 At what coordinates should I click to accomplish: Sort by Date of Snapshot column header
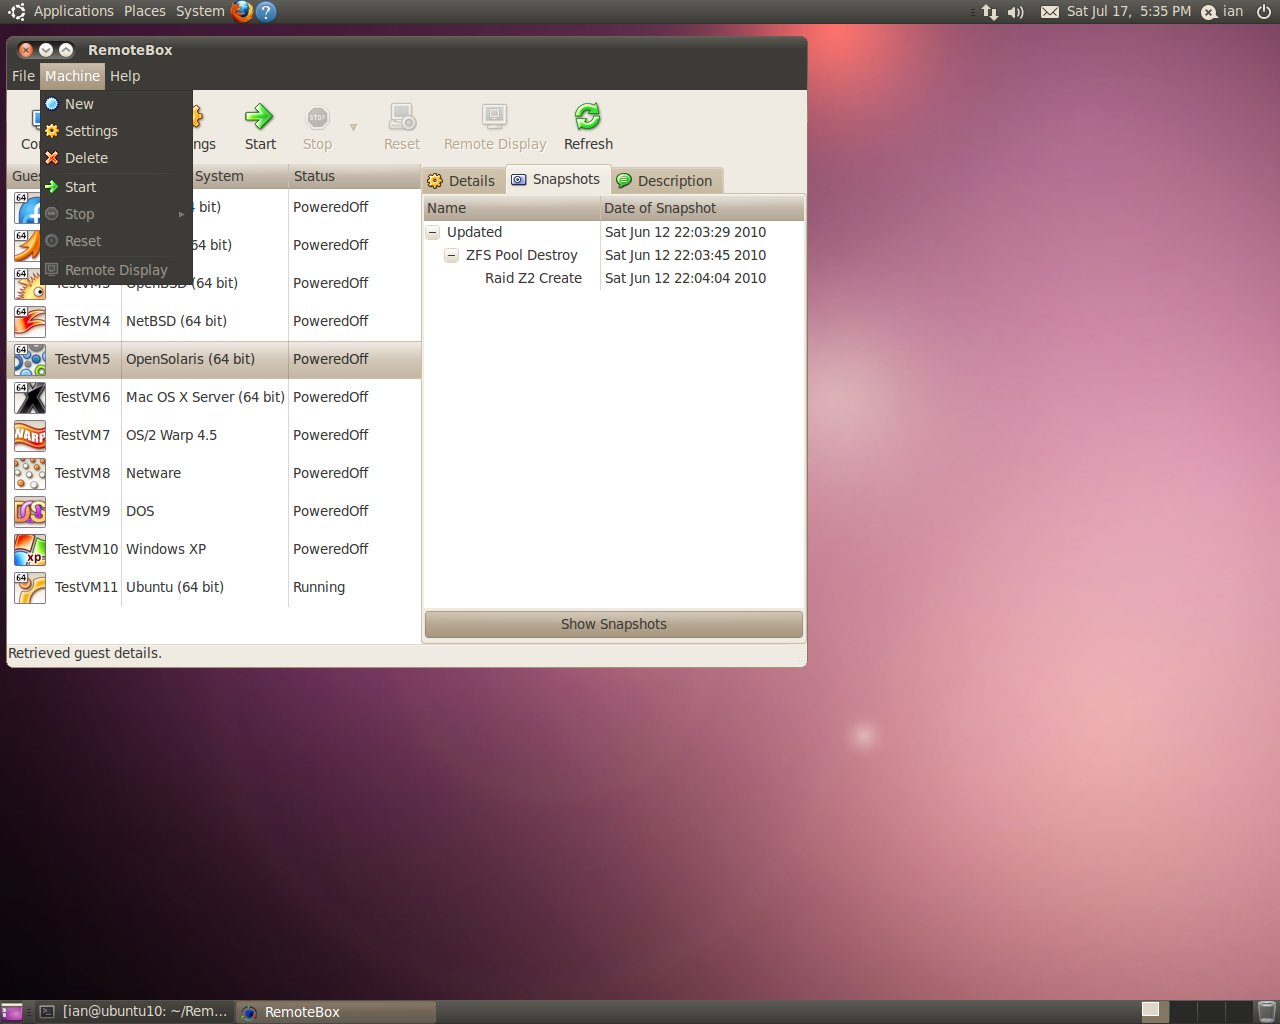coord(702,208)
